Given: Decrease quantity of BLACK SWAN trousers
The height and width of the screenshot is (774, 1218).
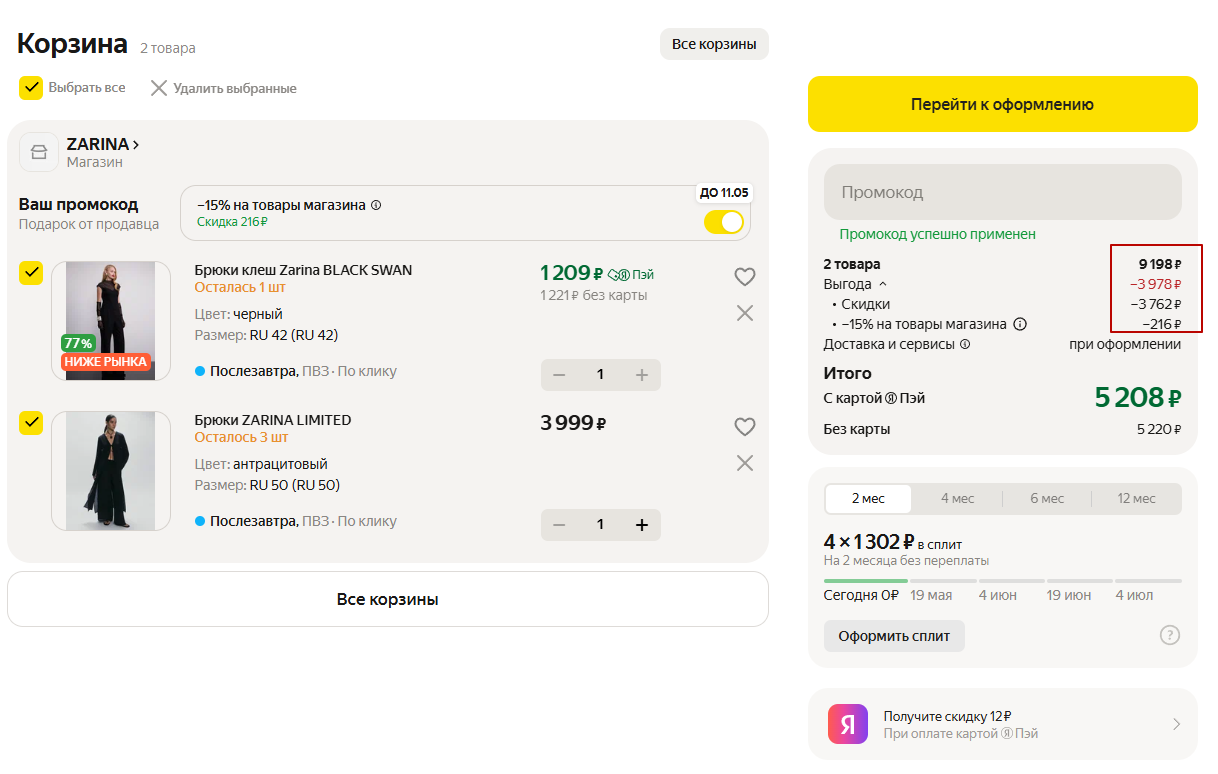Looking at the screenshot, I should tap(559, 374).
